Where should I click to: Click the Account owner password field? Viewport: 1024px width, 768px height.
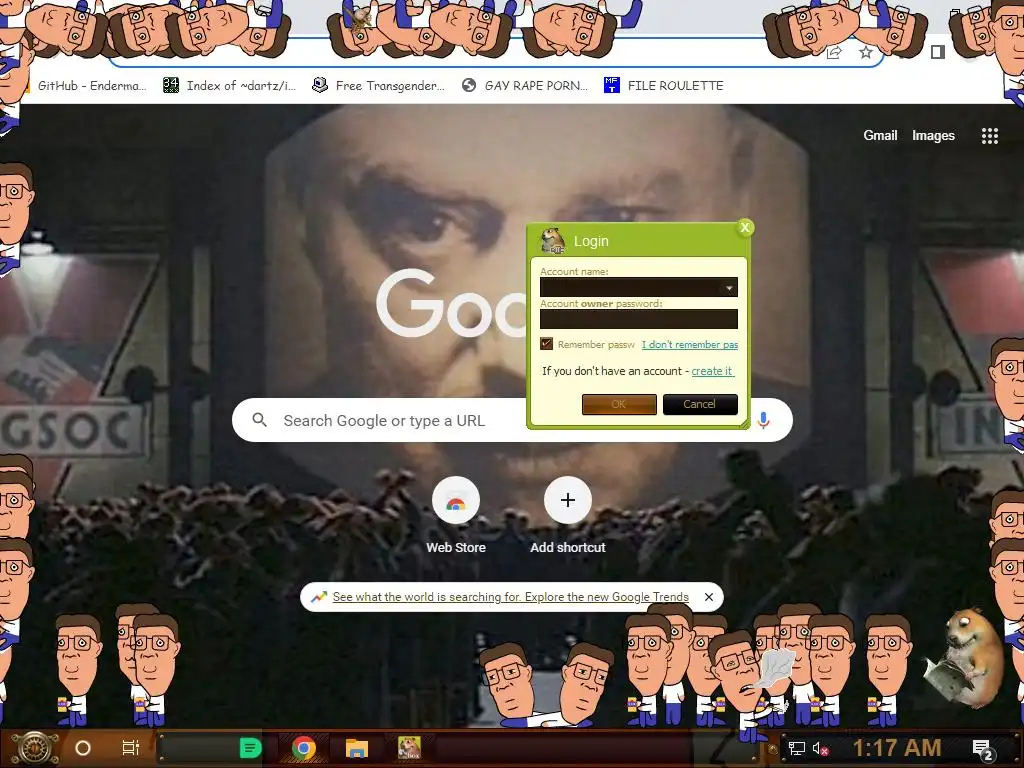click(639, 319)
